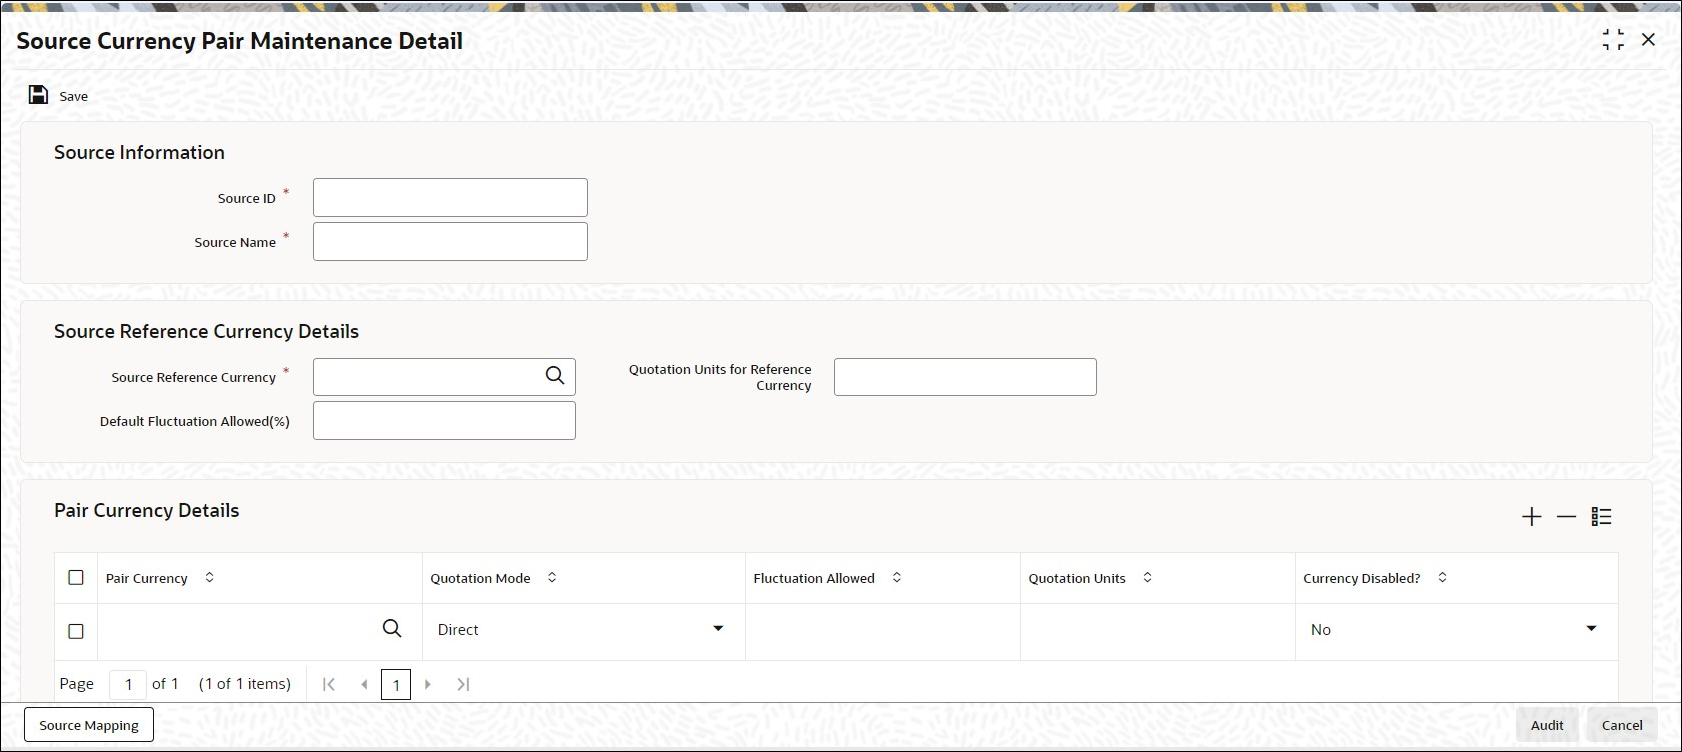Sort by Quotation Mode column arrows
Viewport: 1682px width, 752px height.
552,577
